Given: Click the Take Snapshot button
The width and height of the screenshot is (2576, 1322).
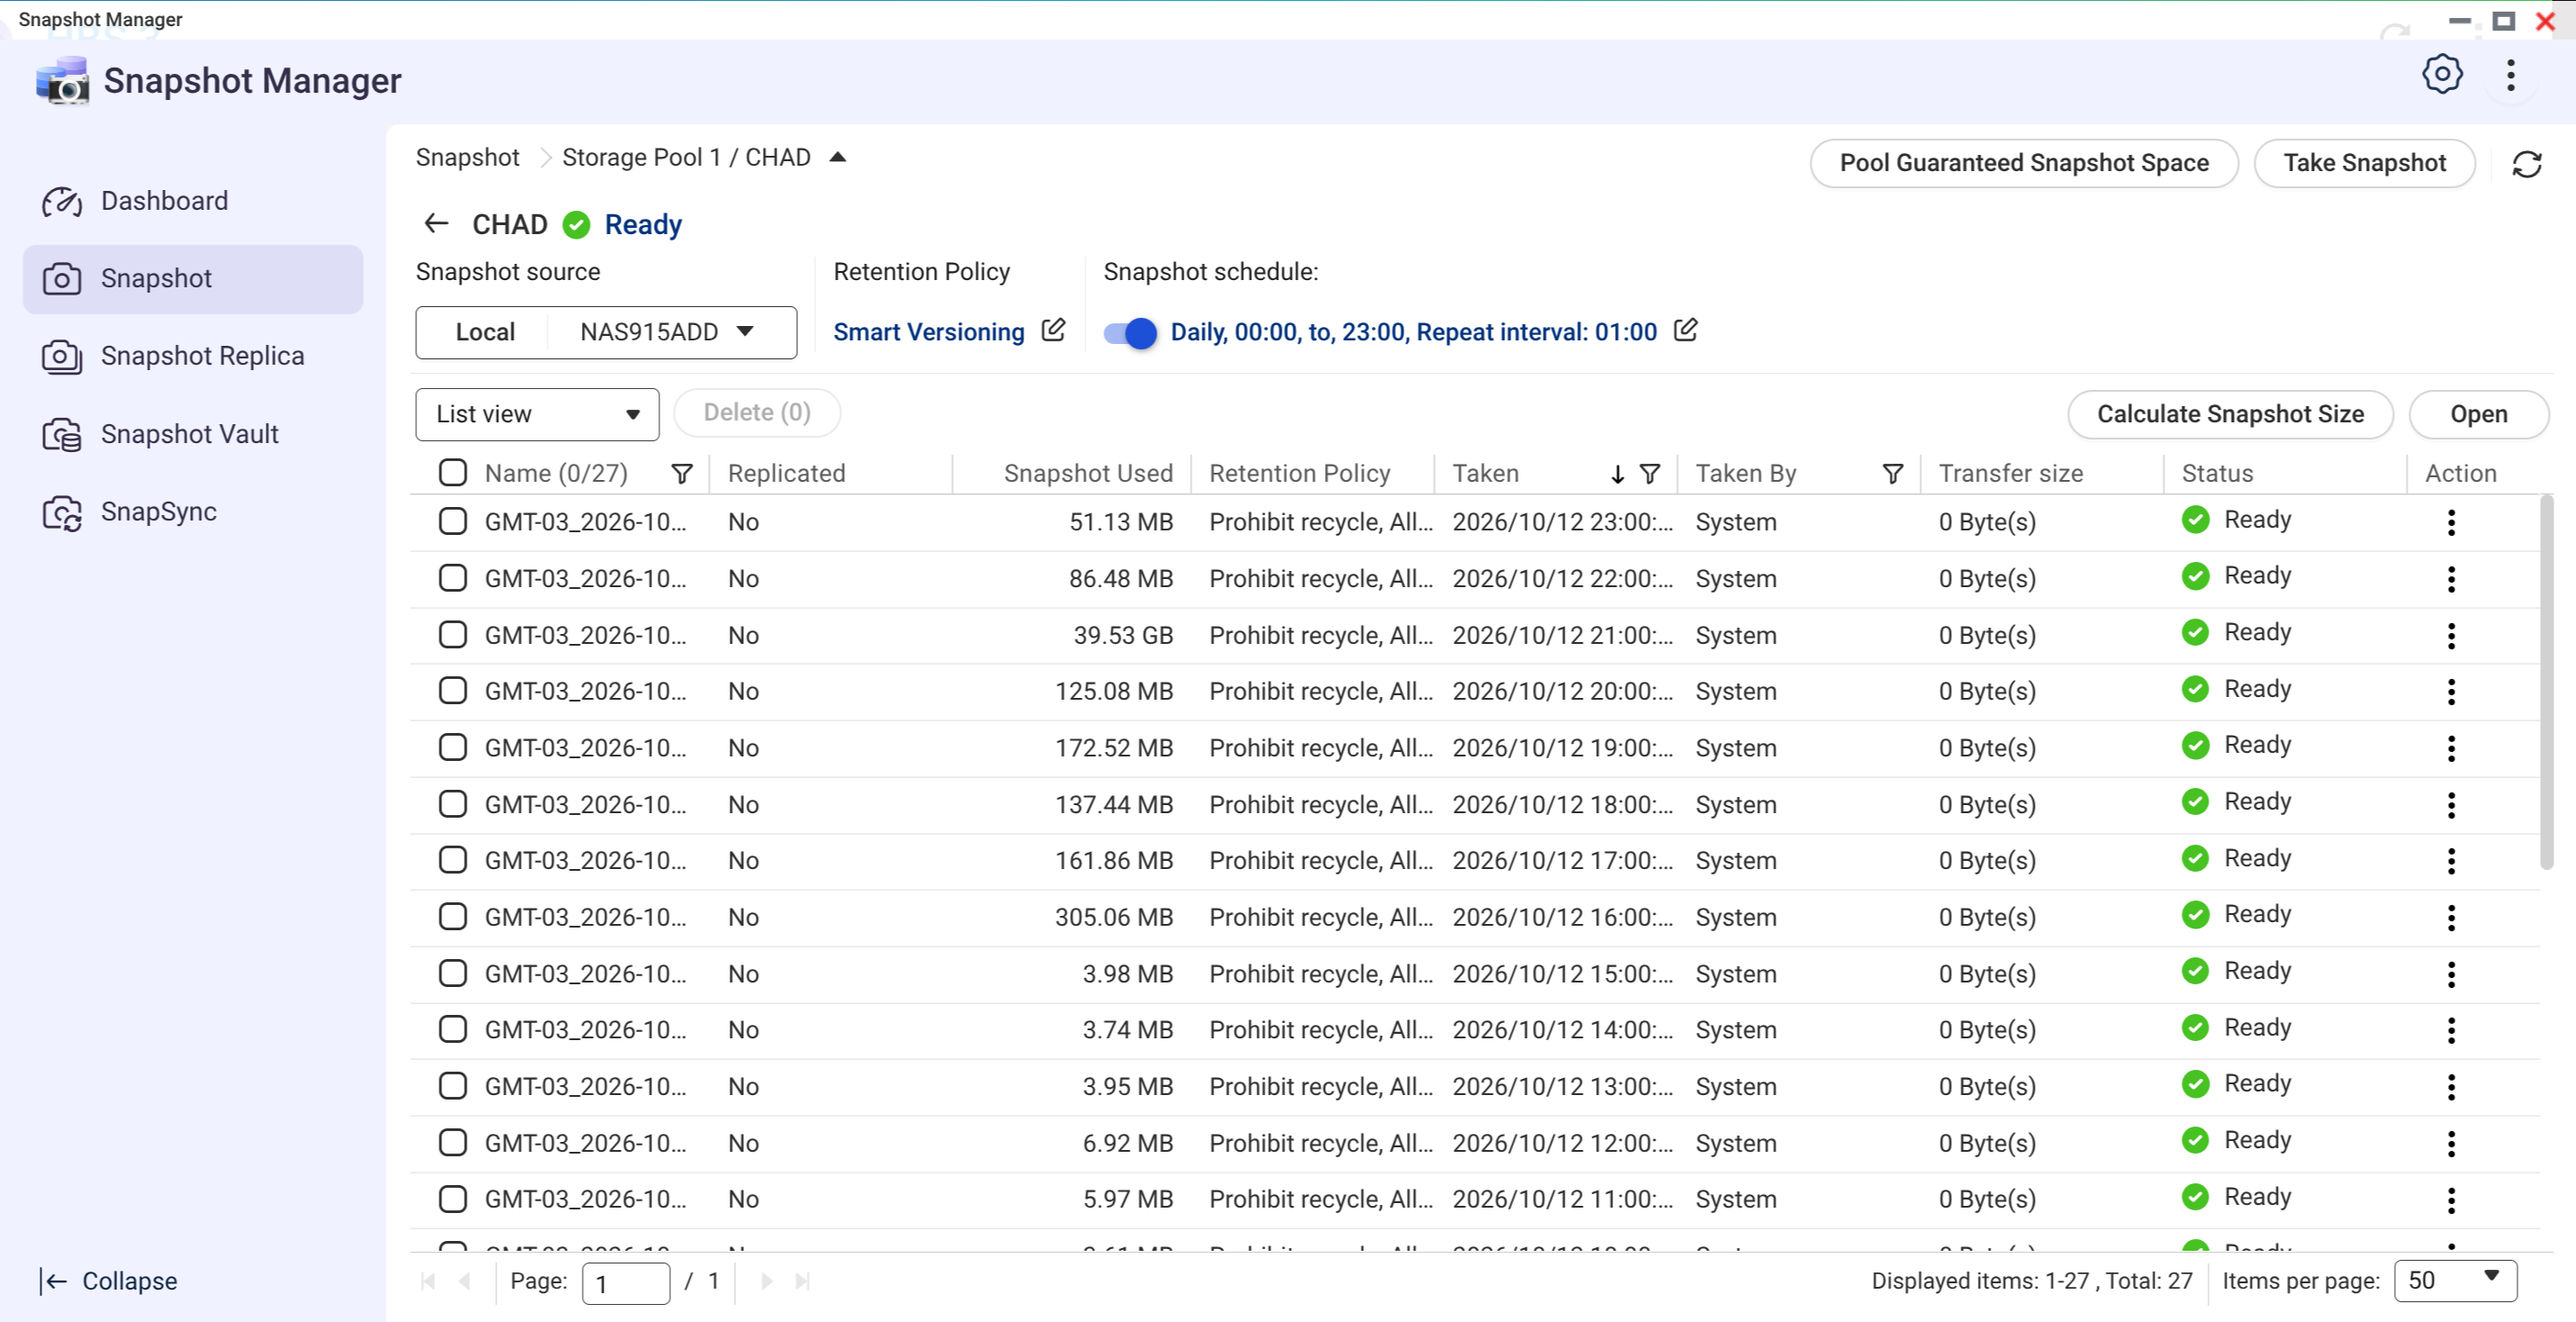Looking at the screenshot, I should point(2364,163).
